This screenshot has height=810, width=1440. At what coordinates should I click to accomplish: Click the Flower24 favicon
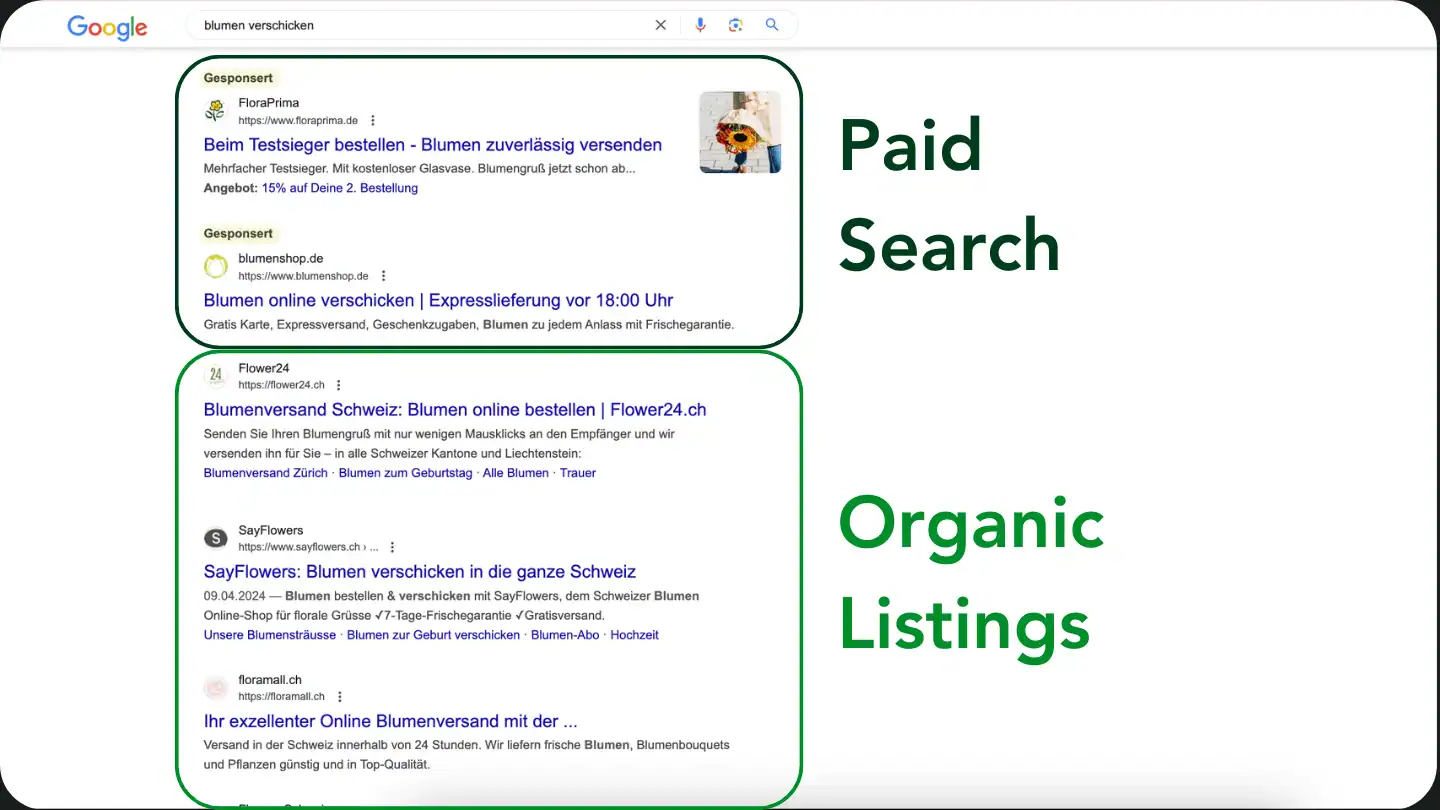pos(215,376)
